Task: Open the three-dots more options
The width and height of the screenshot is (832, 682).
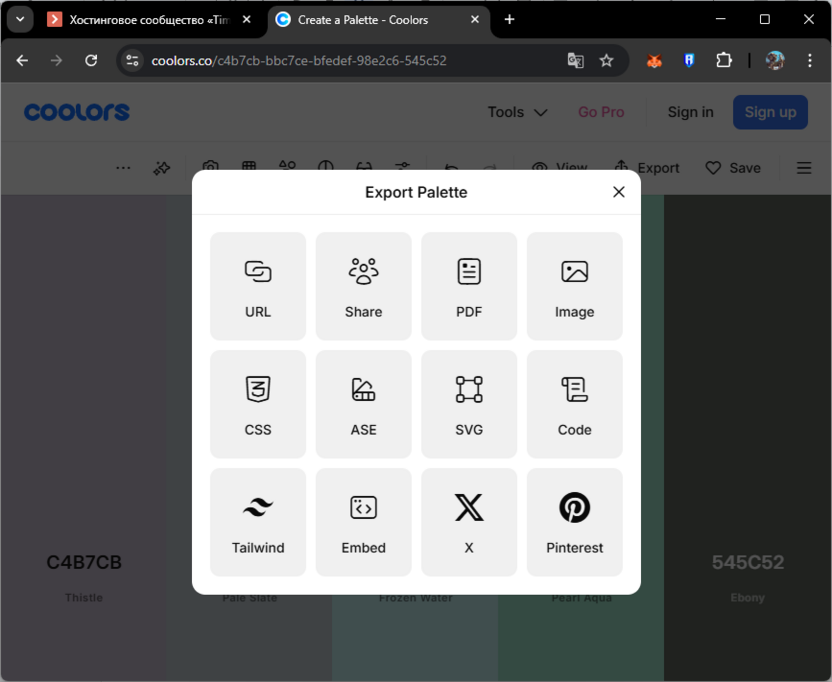Action: (x=123, y=168)
